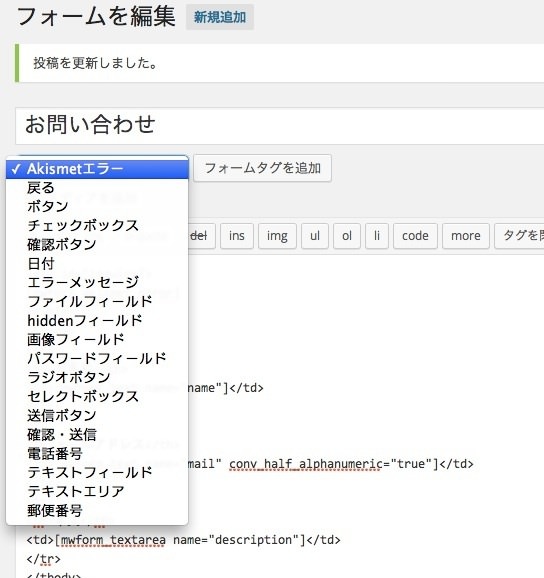Viewport: 544px width, 578px height.
Task: Select テキストエリア from the dropdown
Action: (97, 491)
